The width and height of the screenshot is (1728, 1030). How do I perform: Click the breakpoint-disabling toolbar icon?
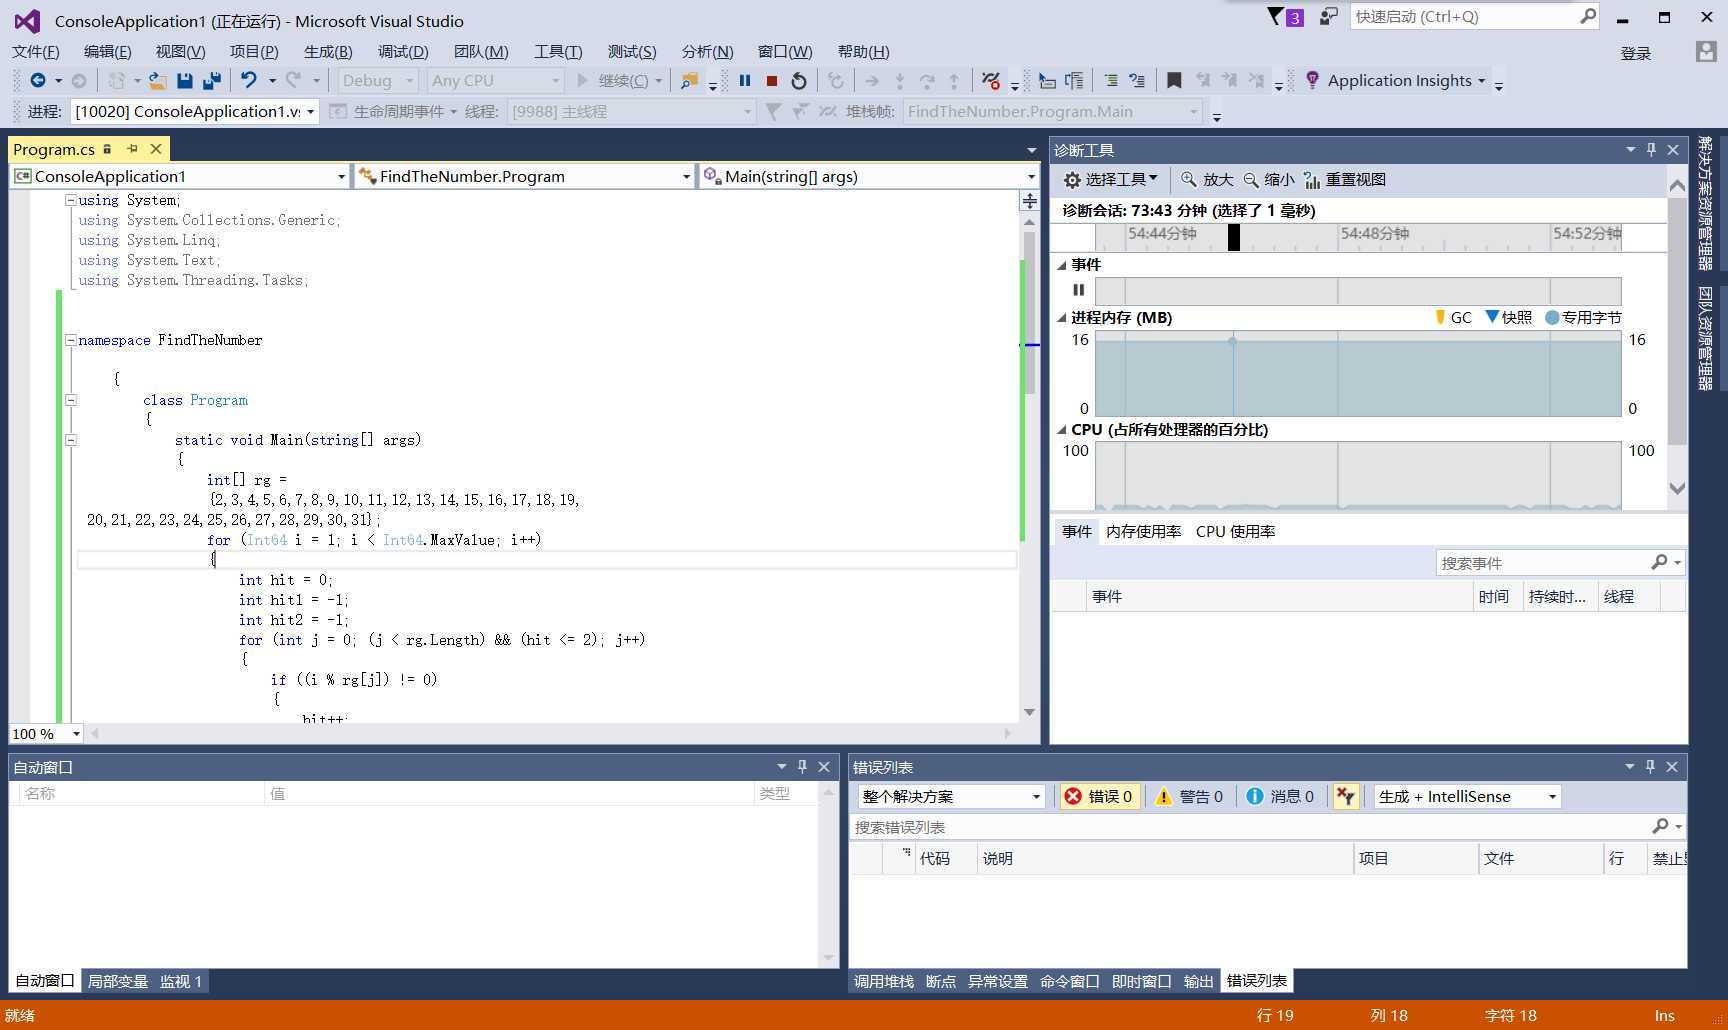991,81
